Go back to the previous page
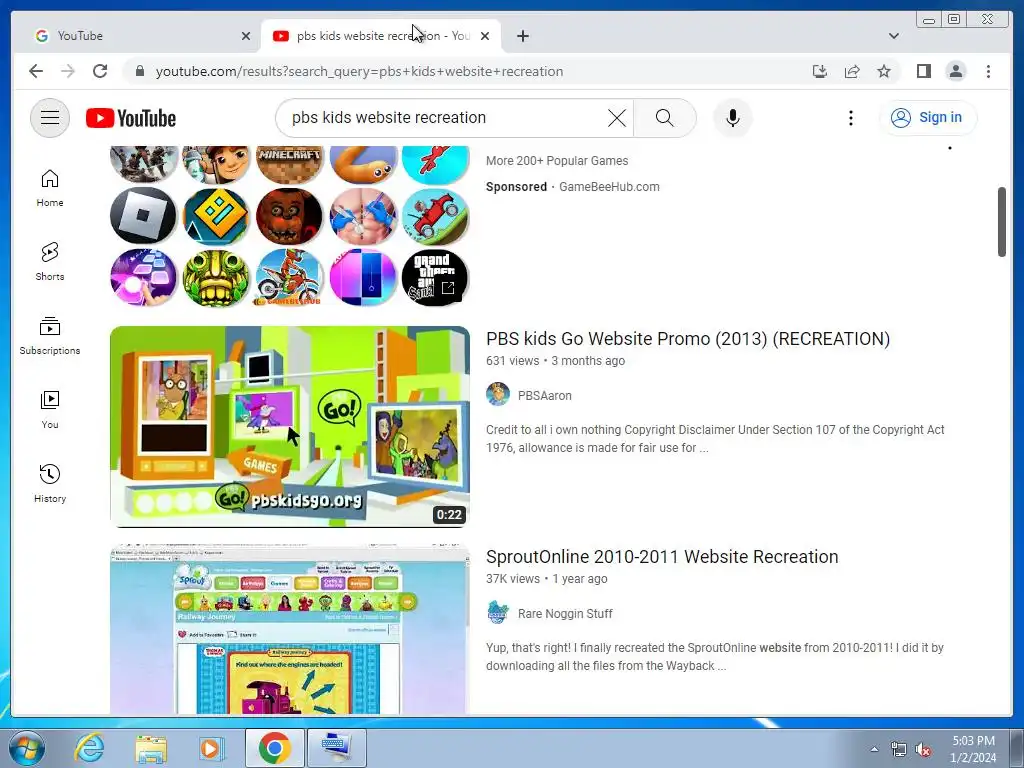Screen dimensions: 1024x768 (36, 71)
